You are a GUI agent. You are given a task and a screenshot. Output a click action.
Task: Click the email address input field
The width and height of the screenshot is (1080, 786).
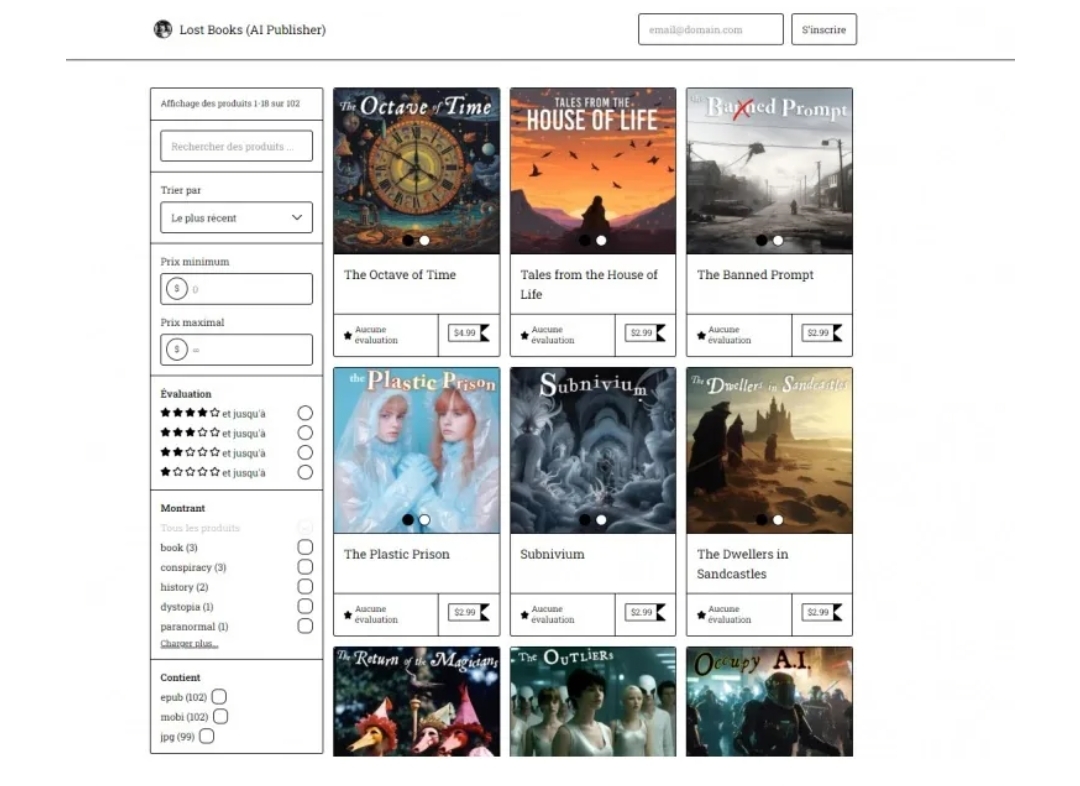click(x=710, y=29)
